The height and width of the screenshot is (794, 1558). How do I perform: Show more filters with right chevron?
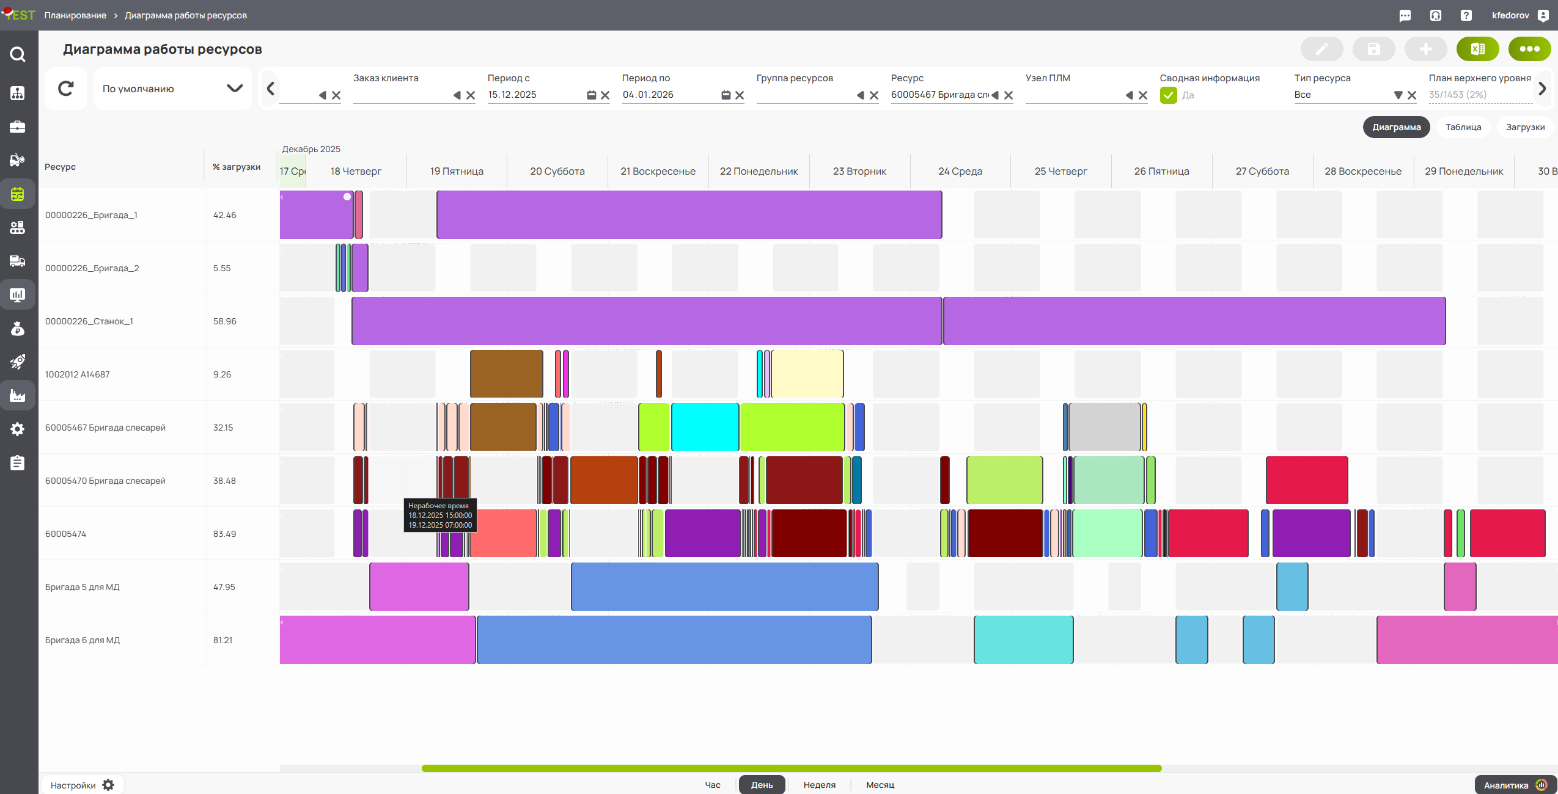[x=1542, y=88]
